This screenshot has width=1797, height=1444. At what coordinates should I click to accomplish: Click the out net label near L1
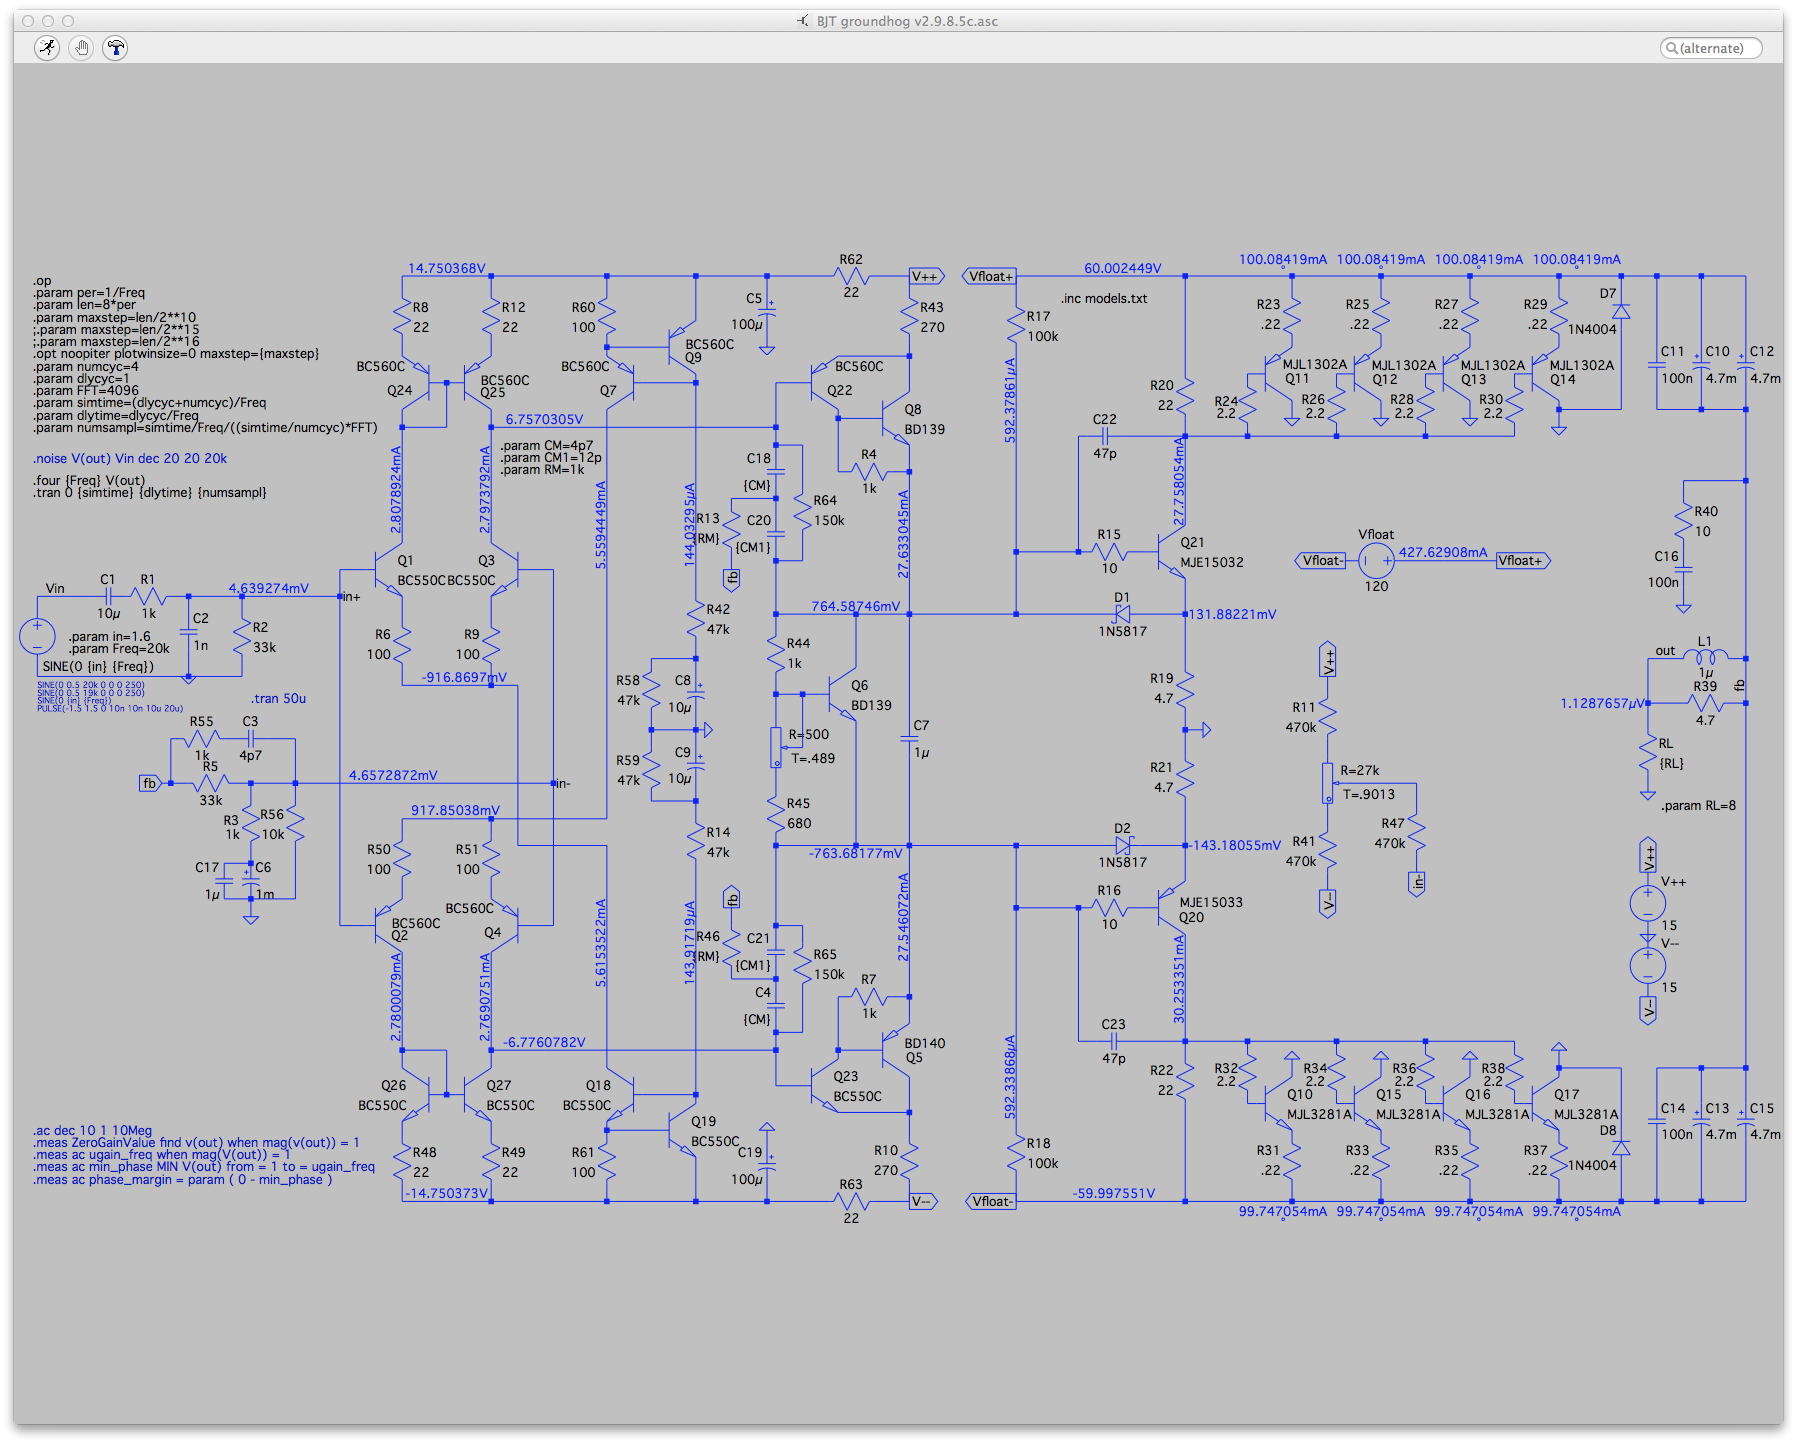pos(1665,651)
